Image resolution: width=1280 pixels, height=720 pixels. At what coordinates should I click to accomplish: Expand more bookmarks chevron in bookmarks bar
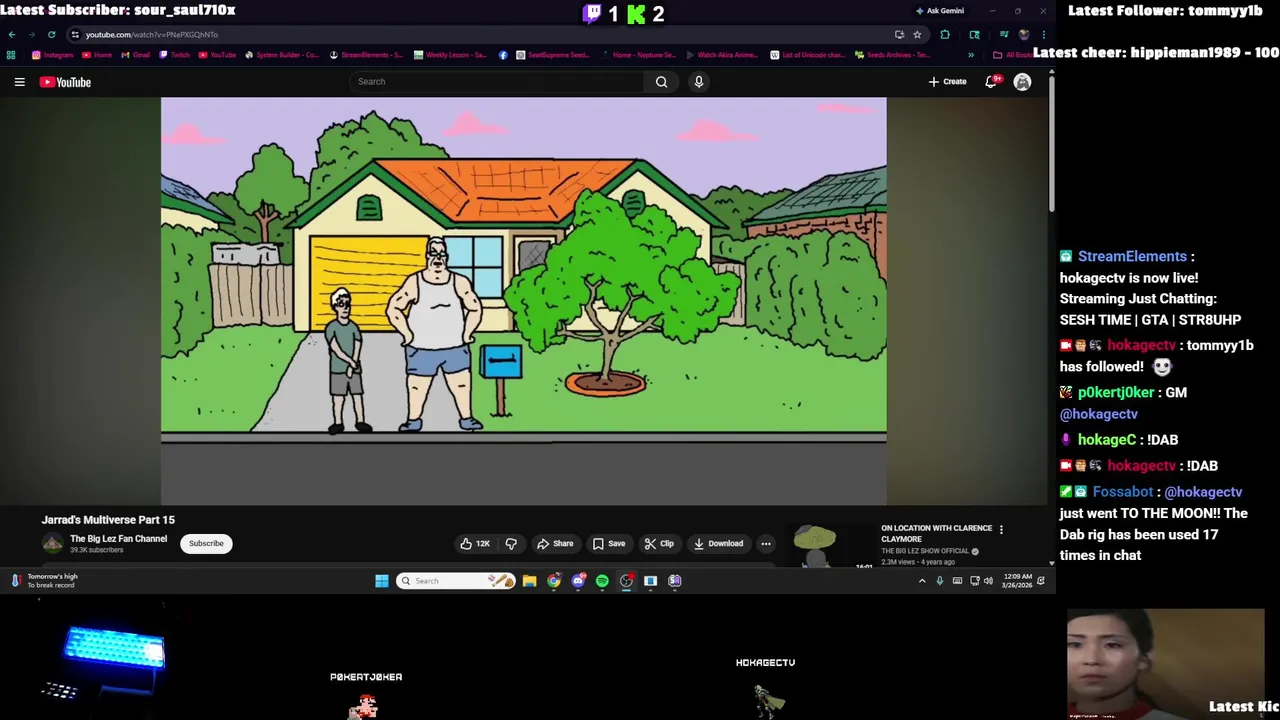point(970,55)
